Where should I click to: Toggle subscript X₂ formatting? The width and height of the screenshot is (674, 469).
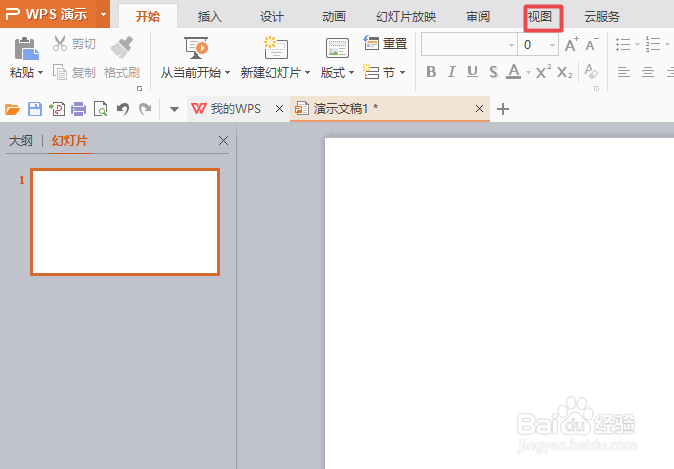click(564, 72)
